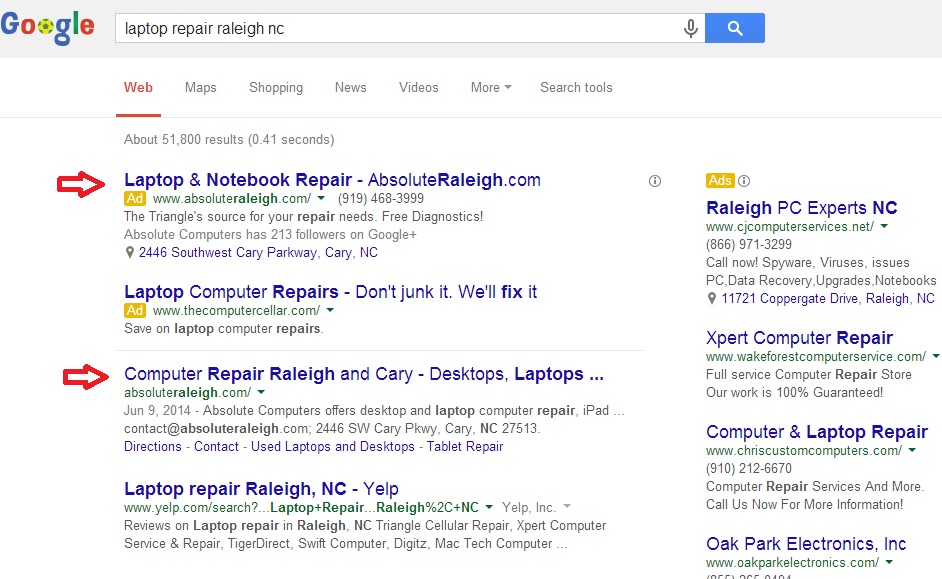This screenshot has height=579, width=942.
Task: Switch to the Maps tab
Action: click(x=201, y=88)
